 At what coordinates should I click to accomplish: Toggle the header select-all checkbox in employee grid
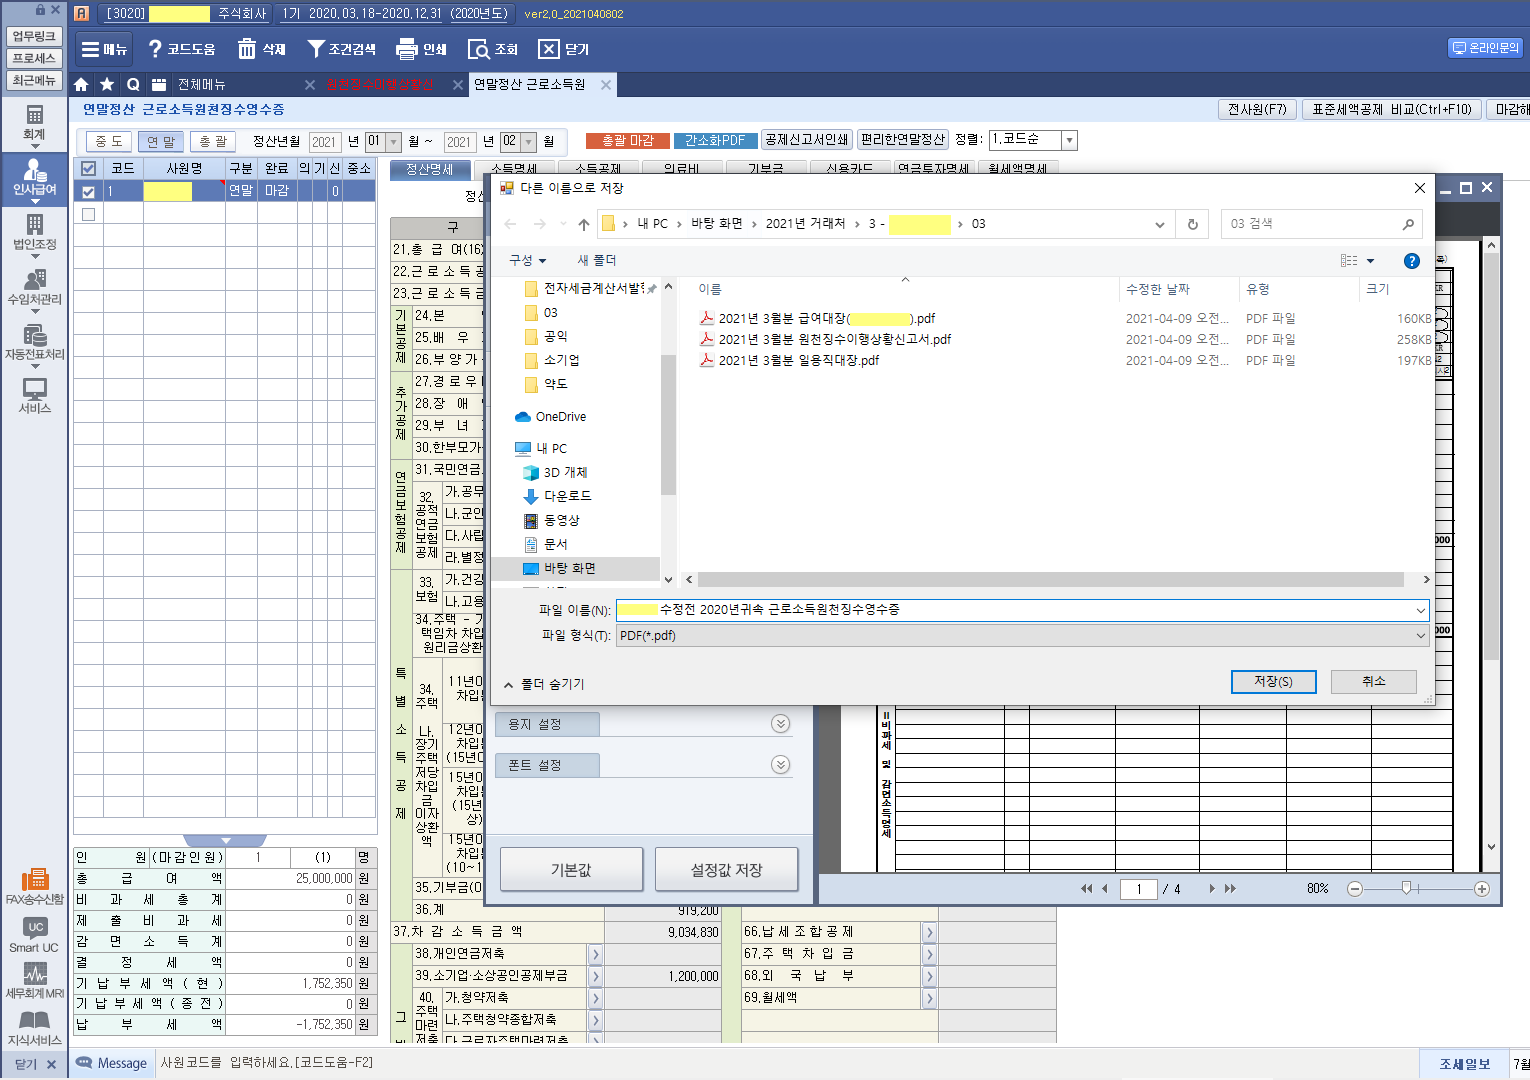click(x=88, y=168)
